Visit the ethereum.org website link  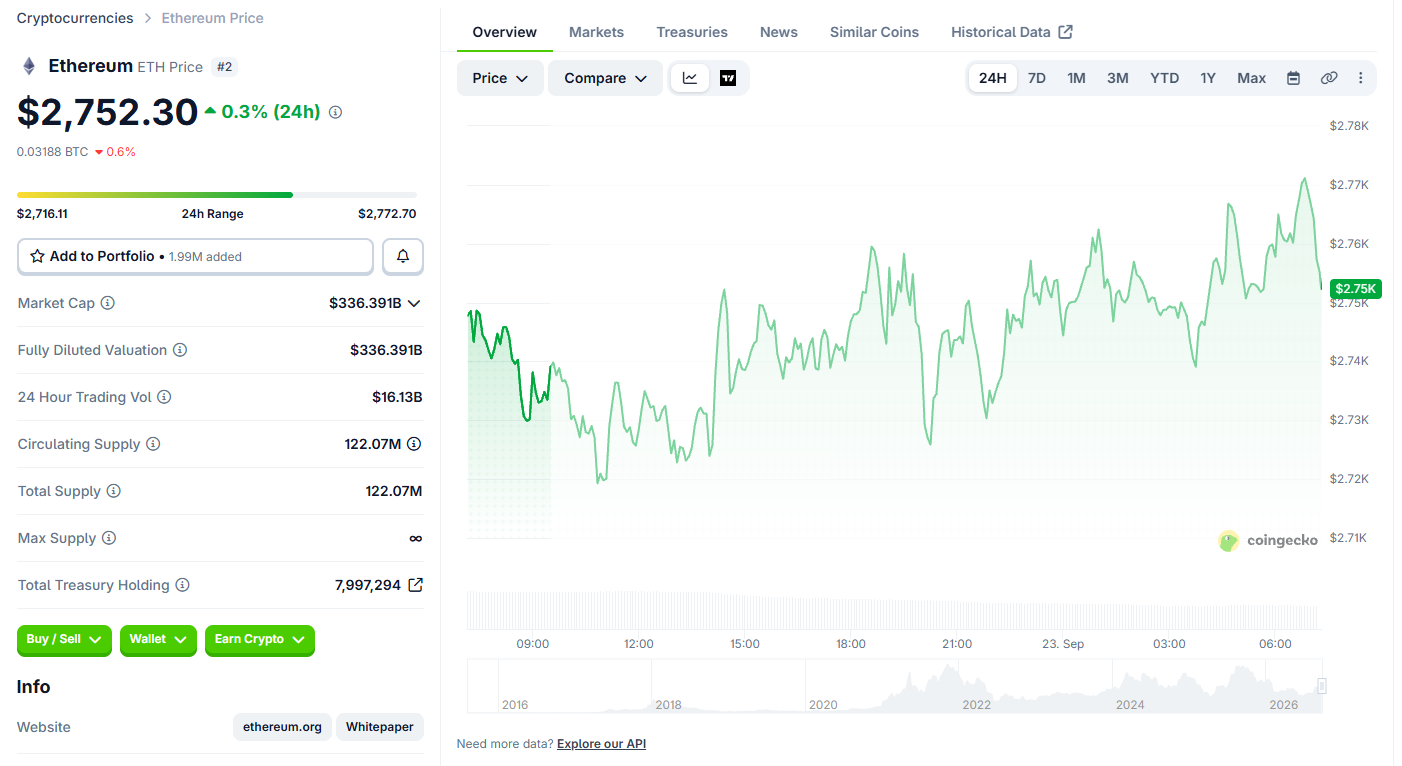283,727
